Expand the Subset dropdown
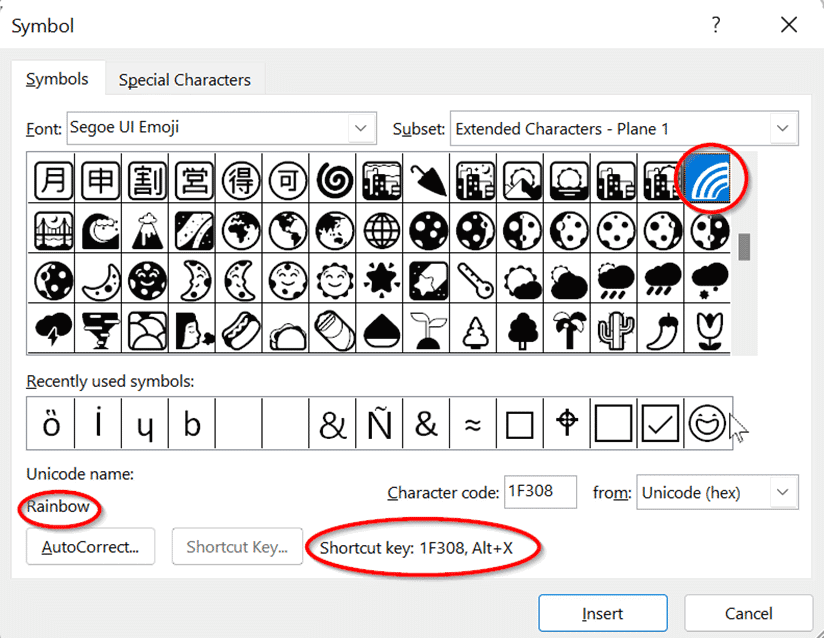Screen dimensions: 824x638 [x=784, y=128]
